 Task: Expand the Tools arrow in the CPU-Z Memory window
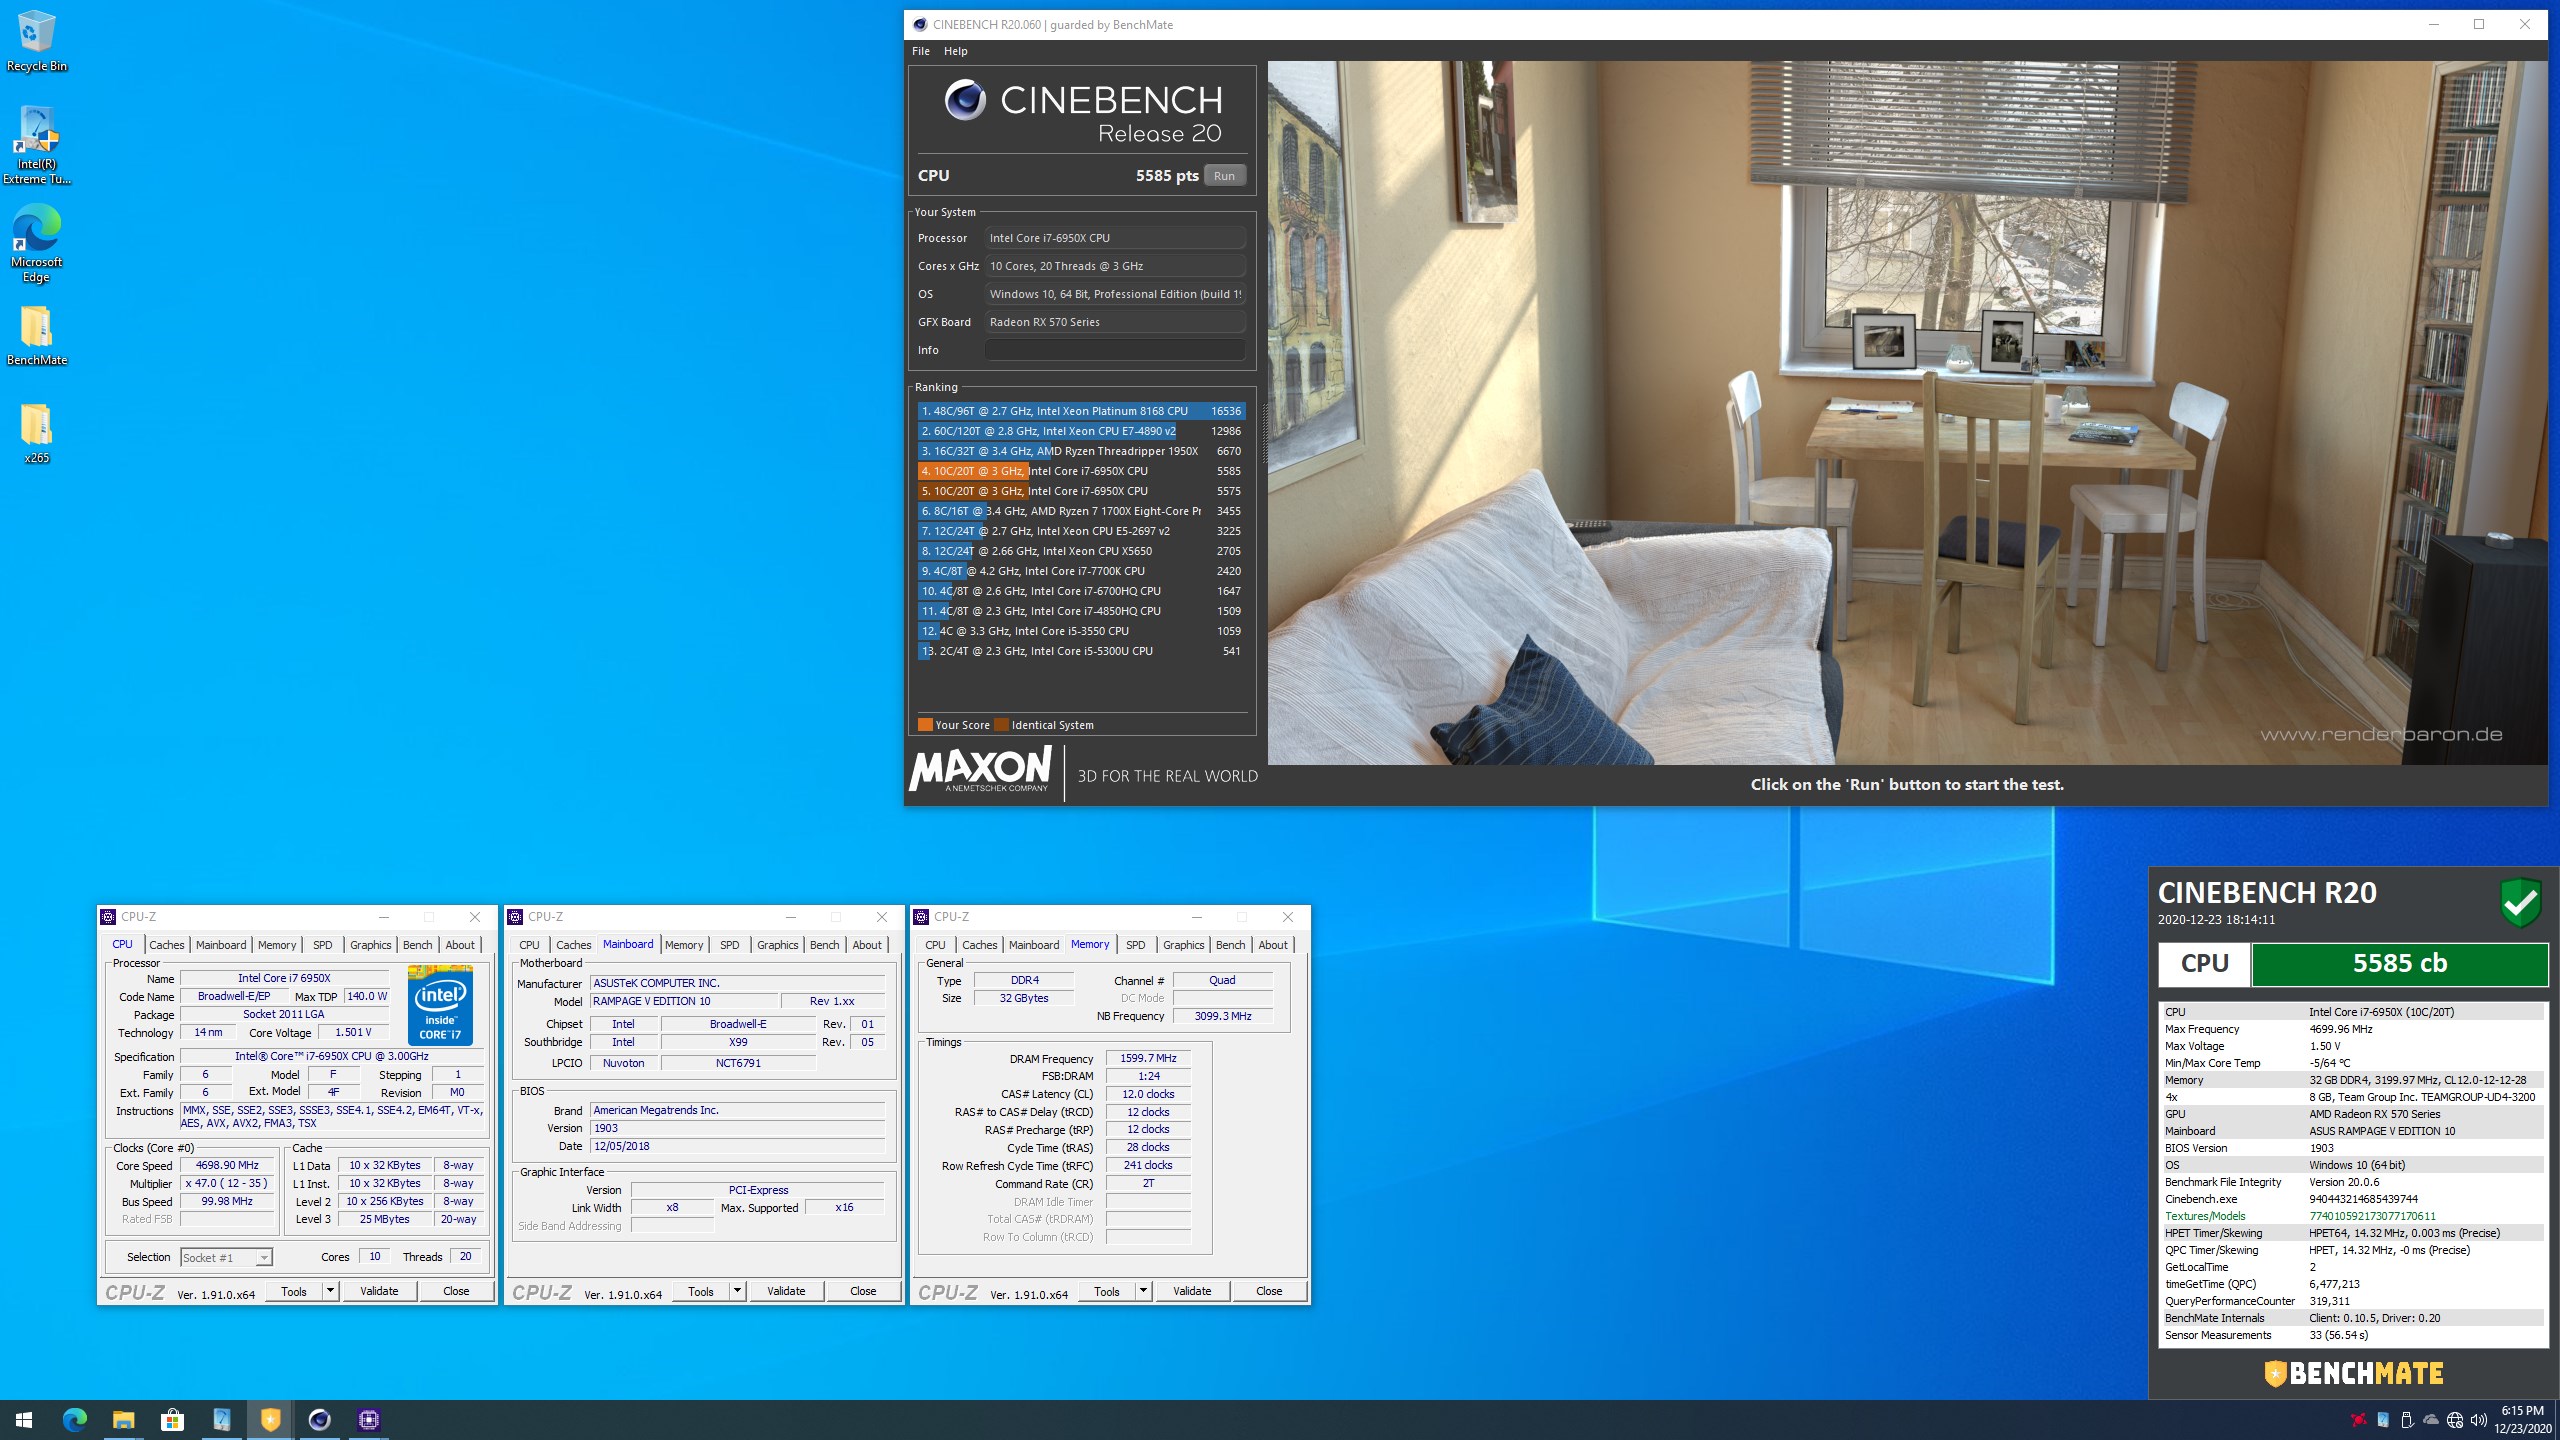pyautogui.click(x=1143, y=1291)
